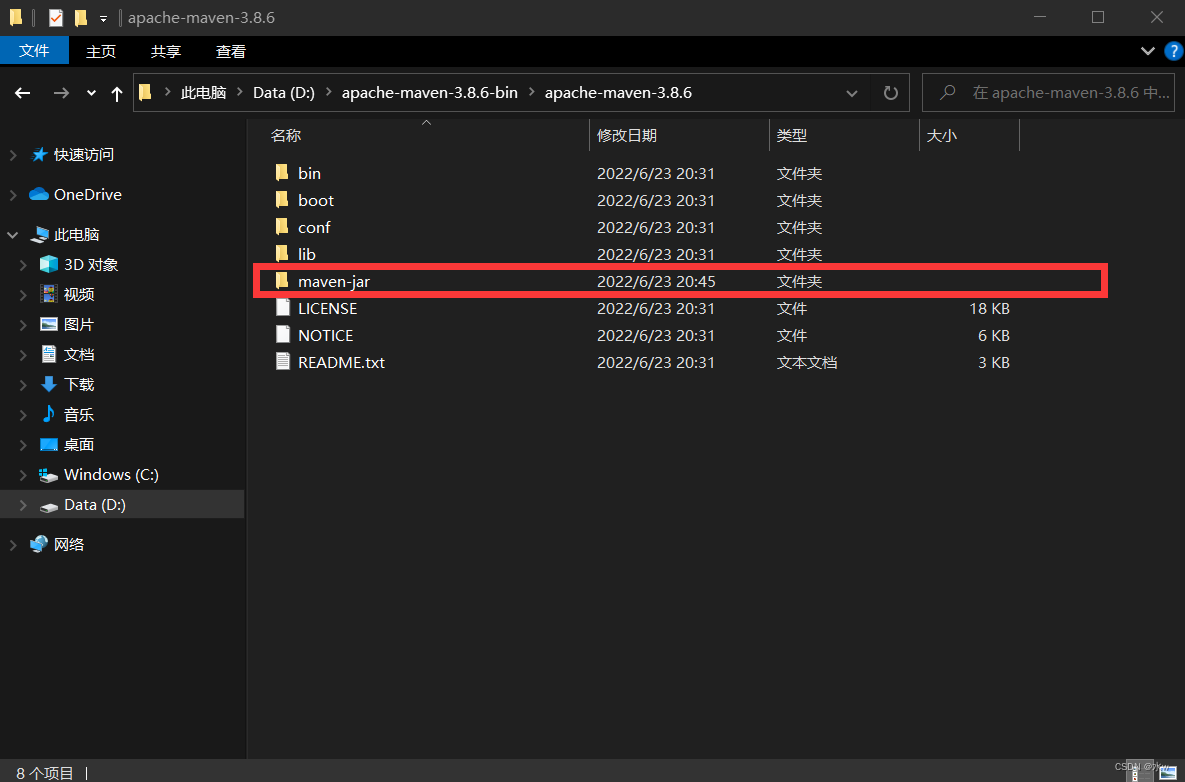Click the 桌面 desktop icon

49,444
